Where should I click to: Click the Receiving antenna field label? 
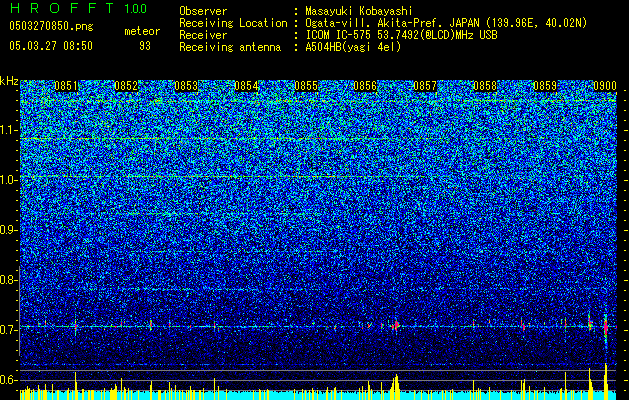pyautogui.click(x=230, y=47)
